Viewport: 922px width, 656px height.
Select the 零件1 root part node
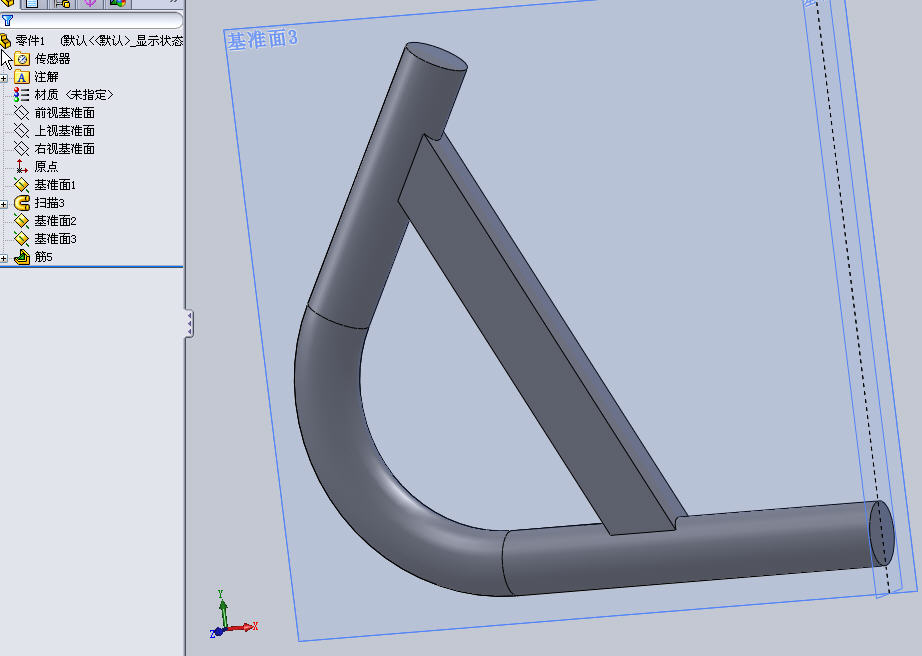point(92,41)
